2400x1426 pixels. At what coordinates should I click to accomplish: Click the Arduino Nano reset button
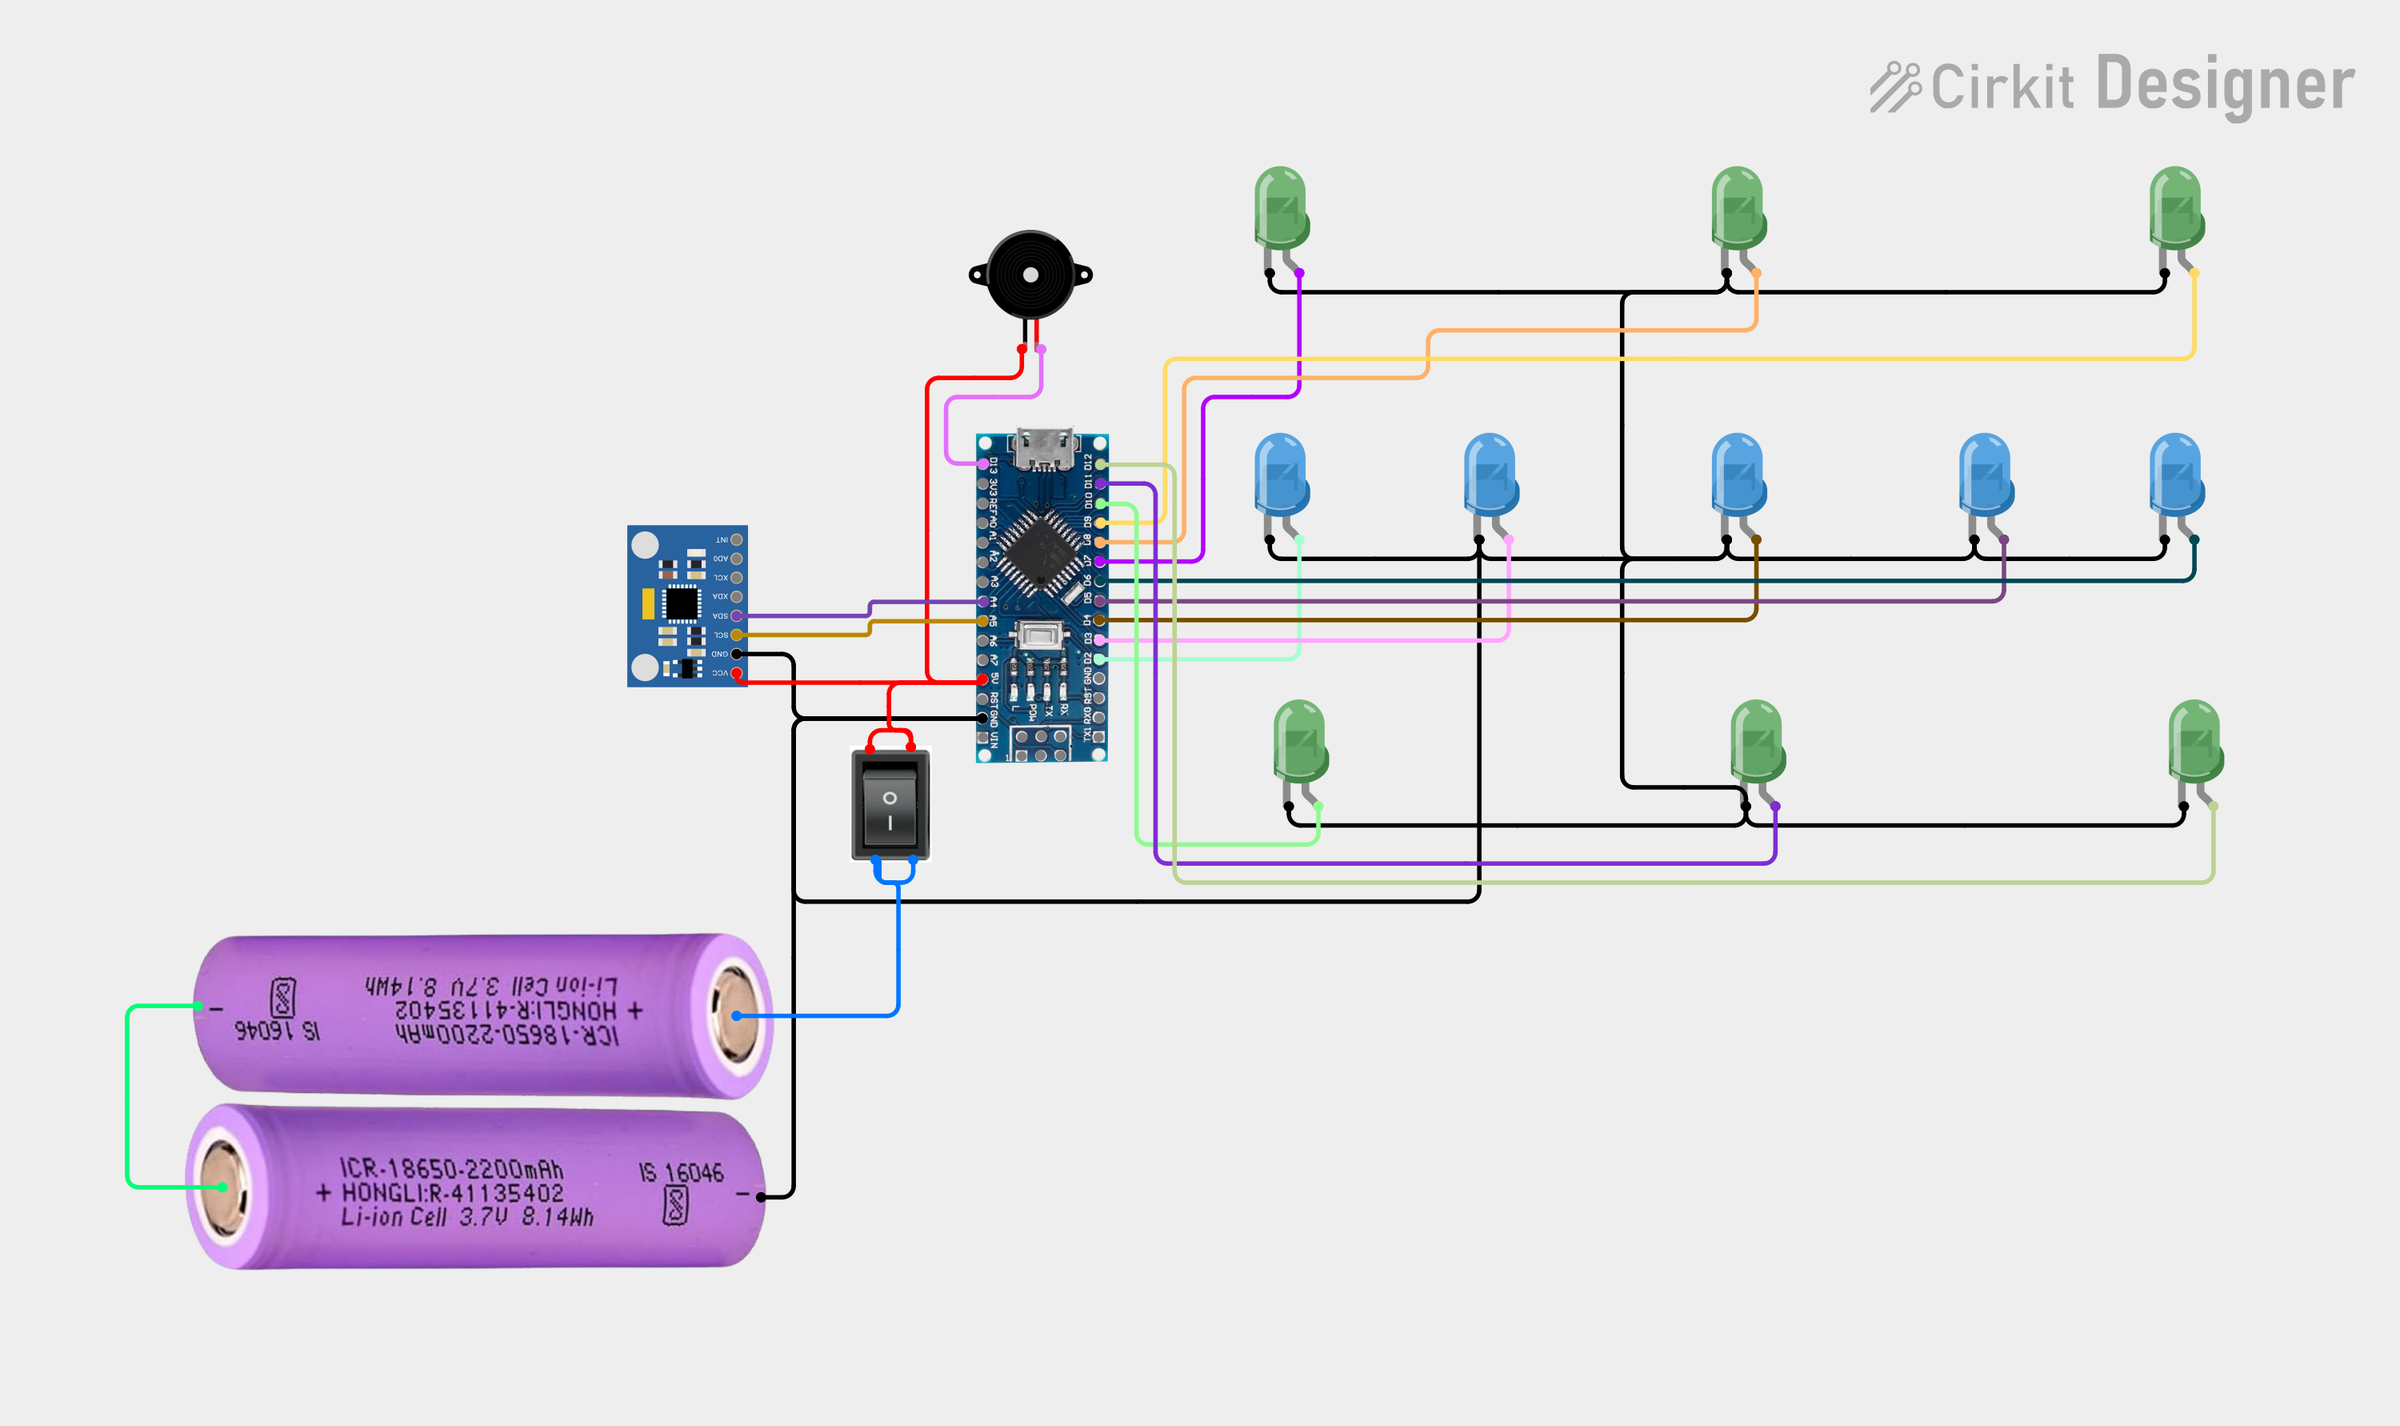[x=1040, y=634]
